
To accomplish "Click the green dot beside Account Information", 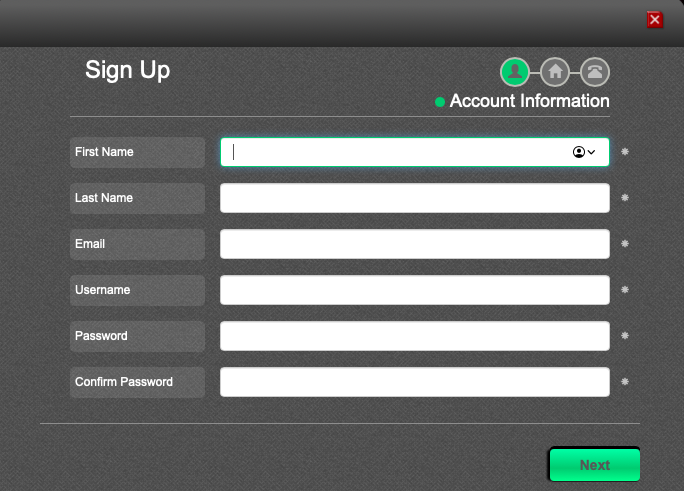I will point(440,102).
